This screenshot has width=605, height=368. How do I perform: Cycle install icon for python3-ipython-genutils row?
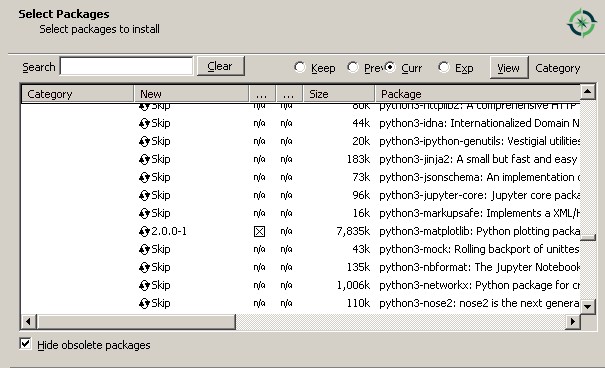[x=144, y=142]
